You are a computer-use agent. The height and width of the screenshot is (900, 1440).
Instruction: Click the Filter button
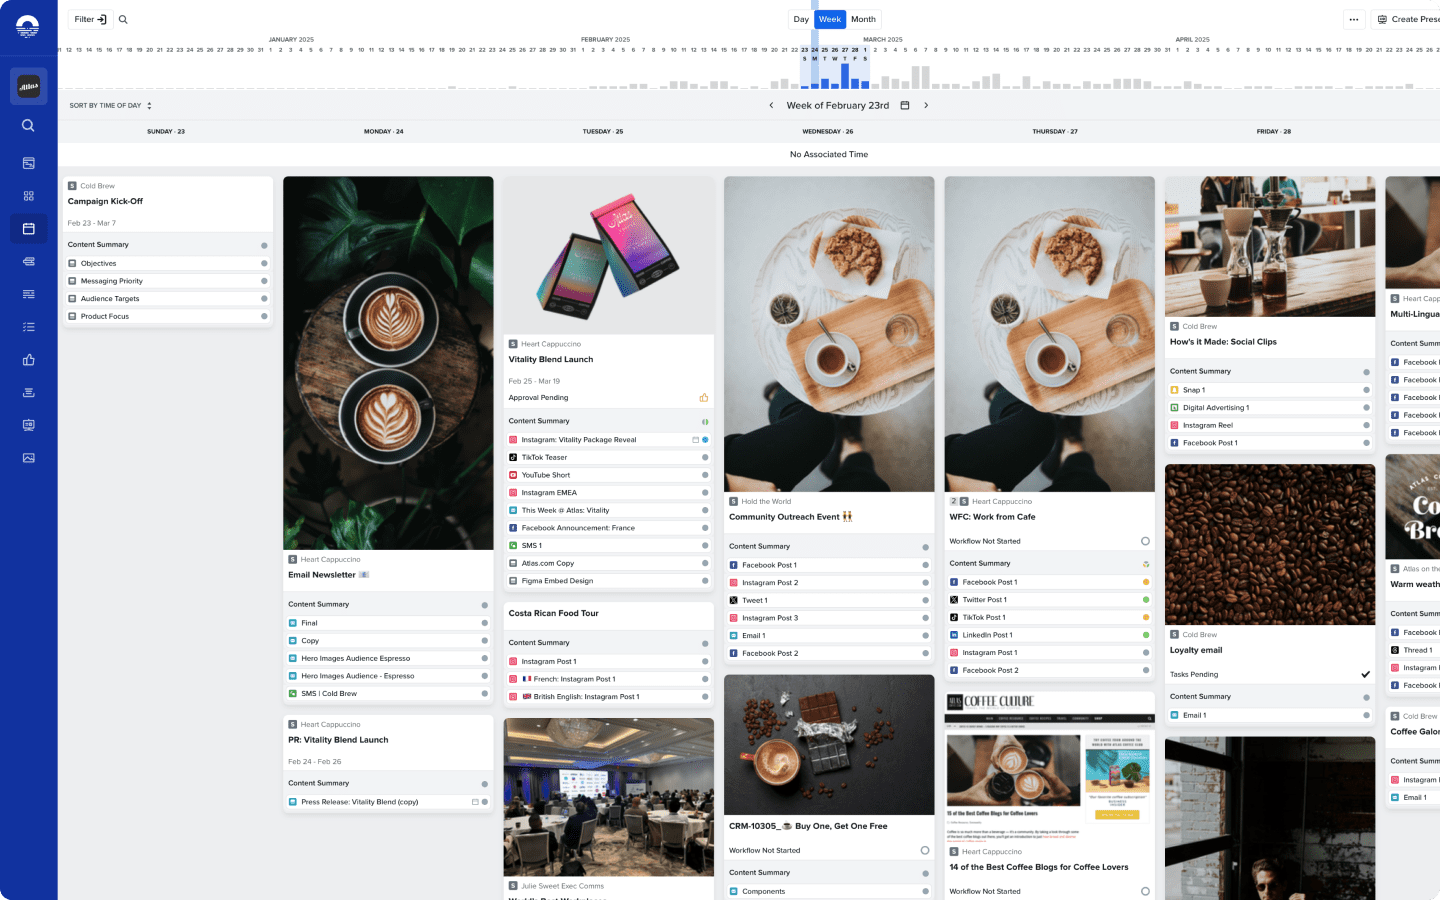[x=90, y=19]
